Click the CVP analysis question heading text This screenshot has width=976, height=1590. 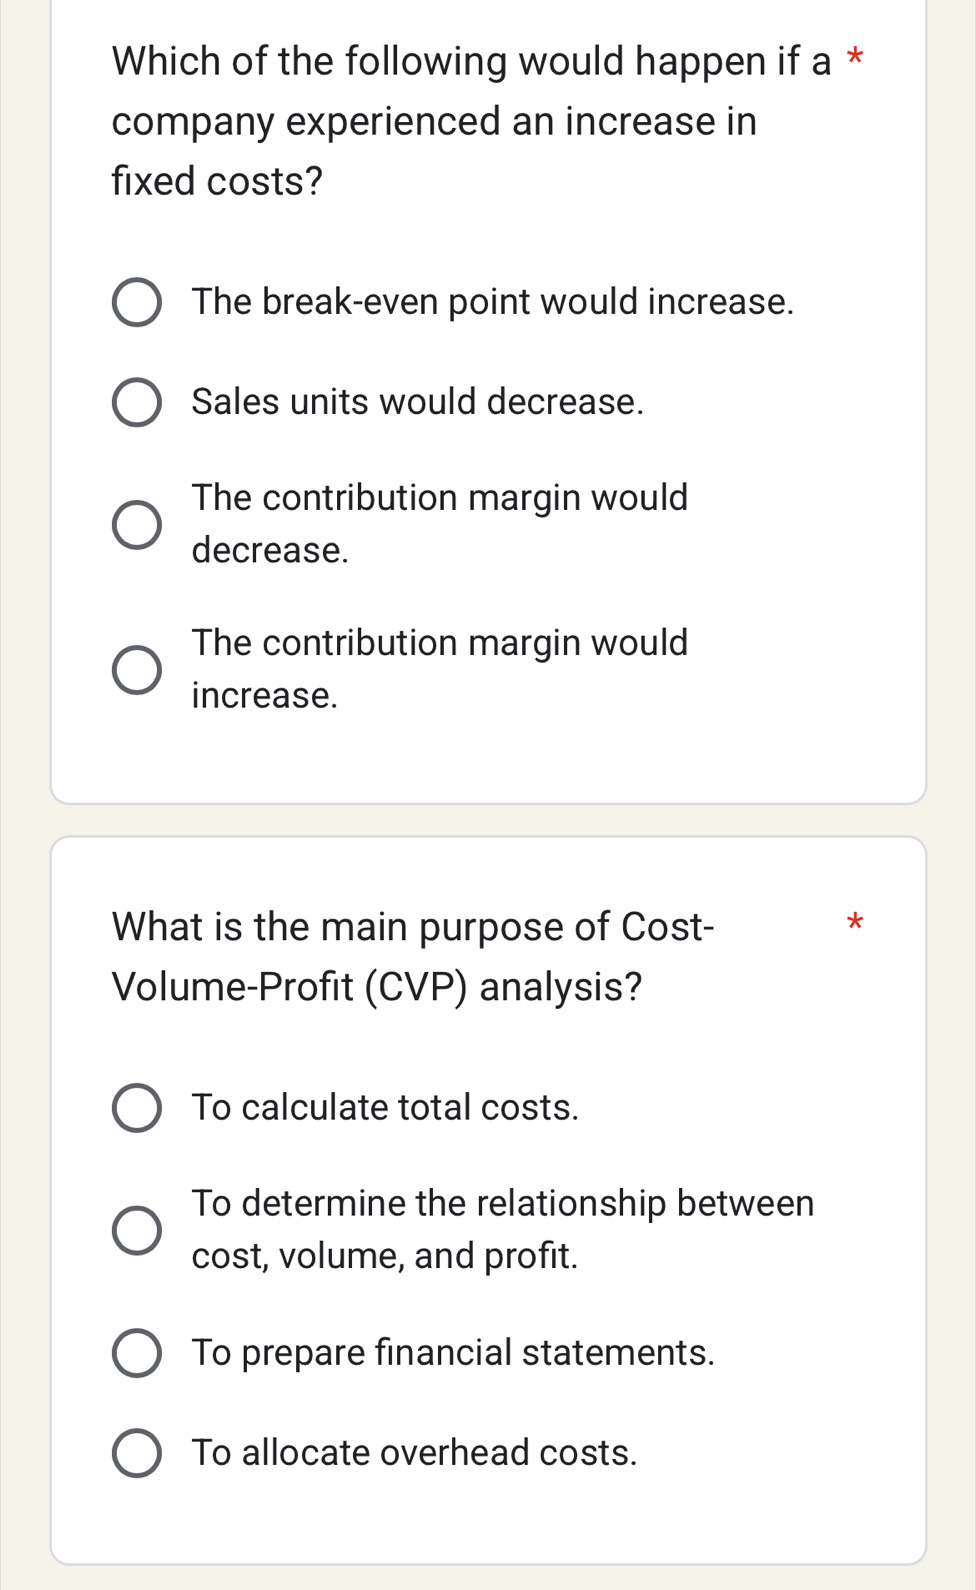pos(412,956)
